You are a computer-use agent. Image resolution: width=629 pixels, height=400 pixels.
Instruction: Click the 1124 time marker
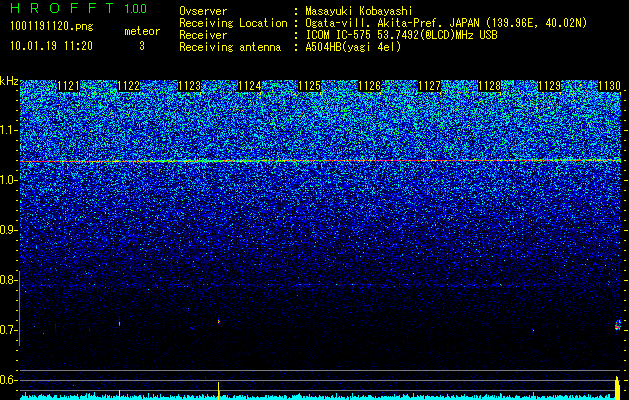[x=249, y=86]
